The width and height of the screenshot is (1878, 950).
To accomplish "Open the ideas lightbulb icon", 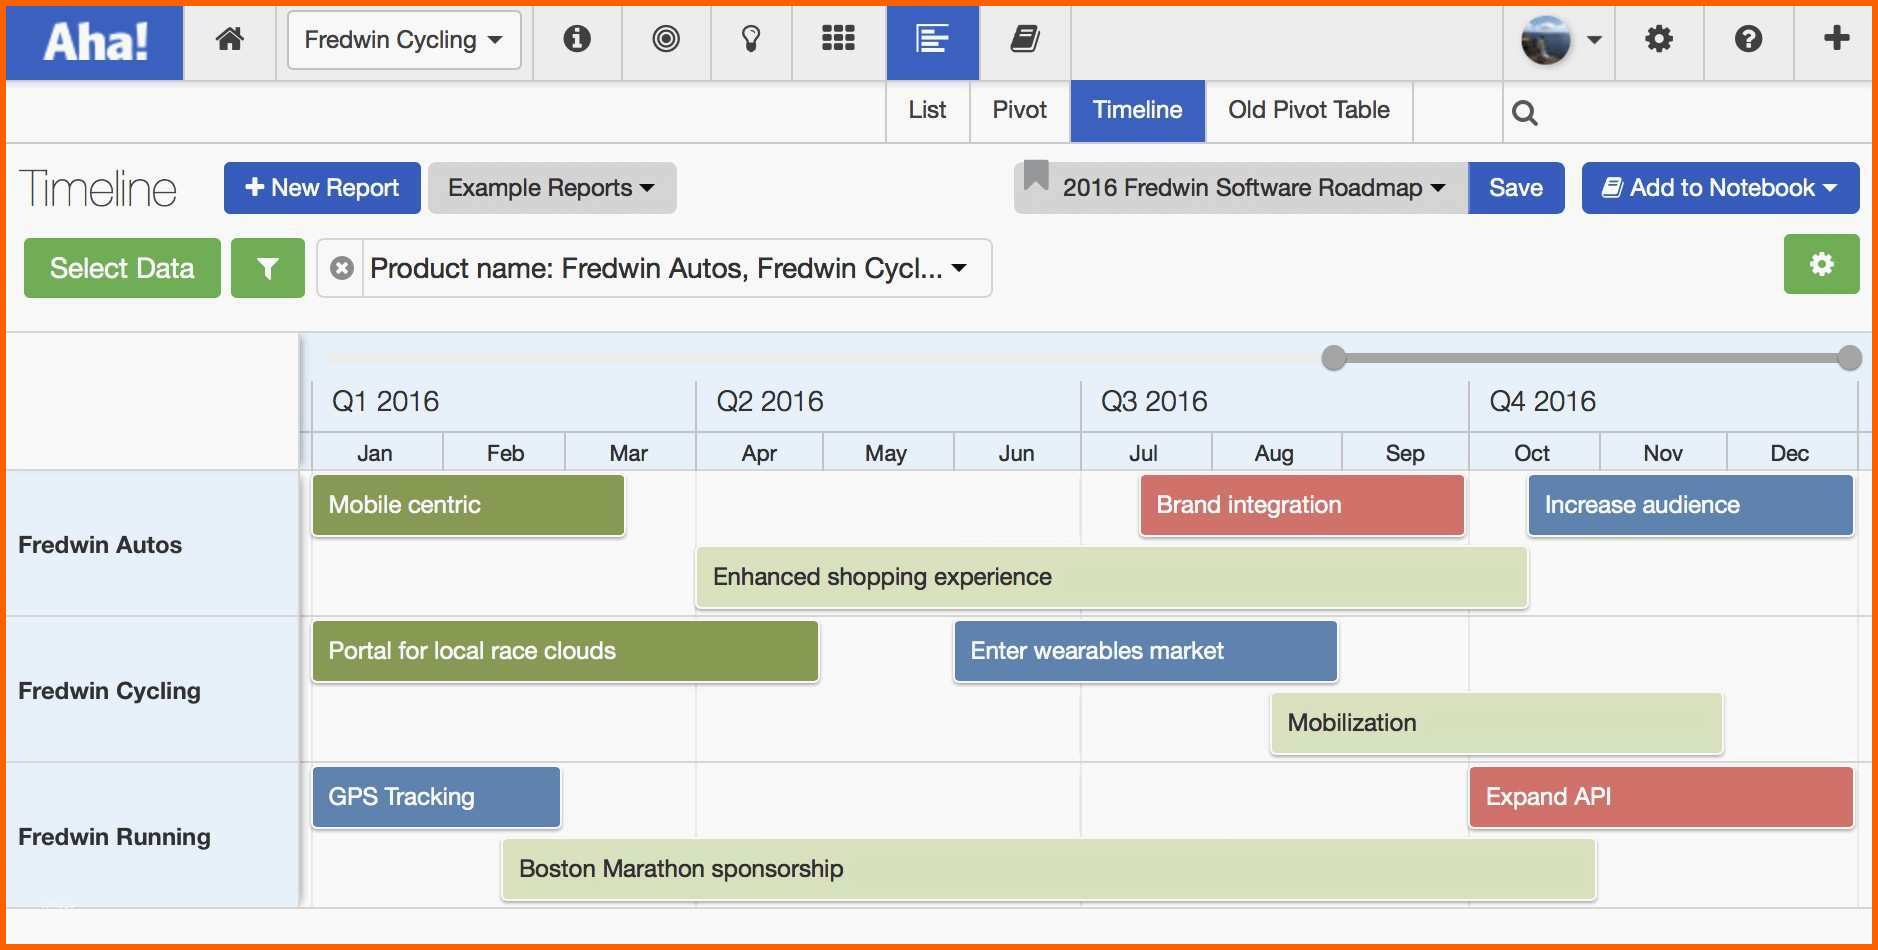I will pos(751,39).
